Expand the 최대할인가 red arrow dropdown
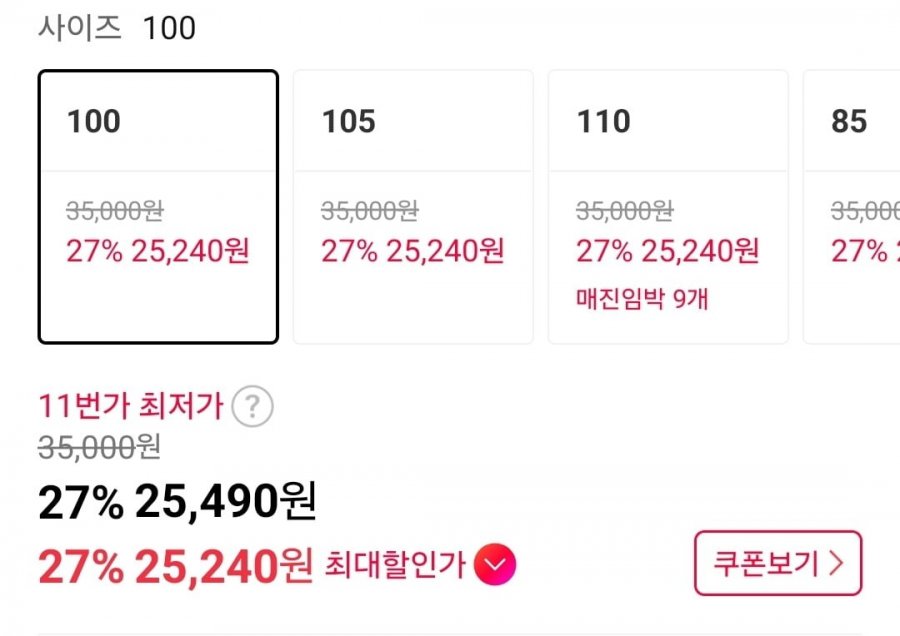 (x=495, y=566)
